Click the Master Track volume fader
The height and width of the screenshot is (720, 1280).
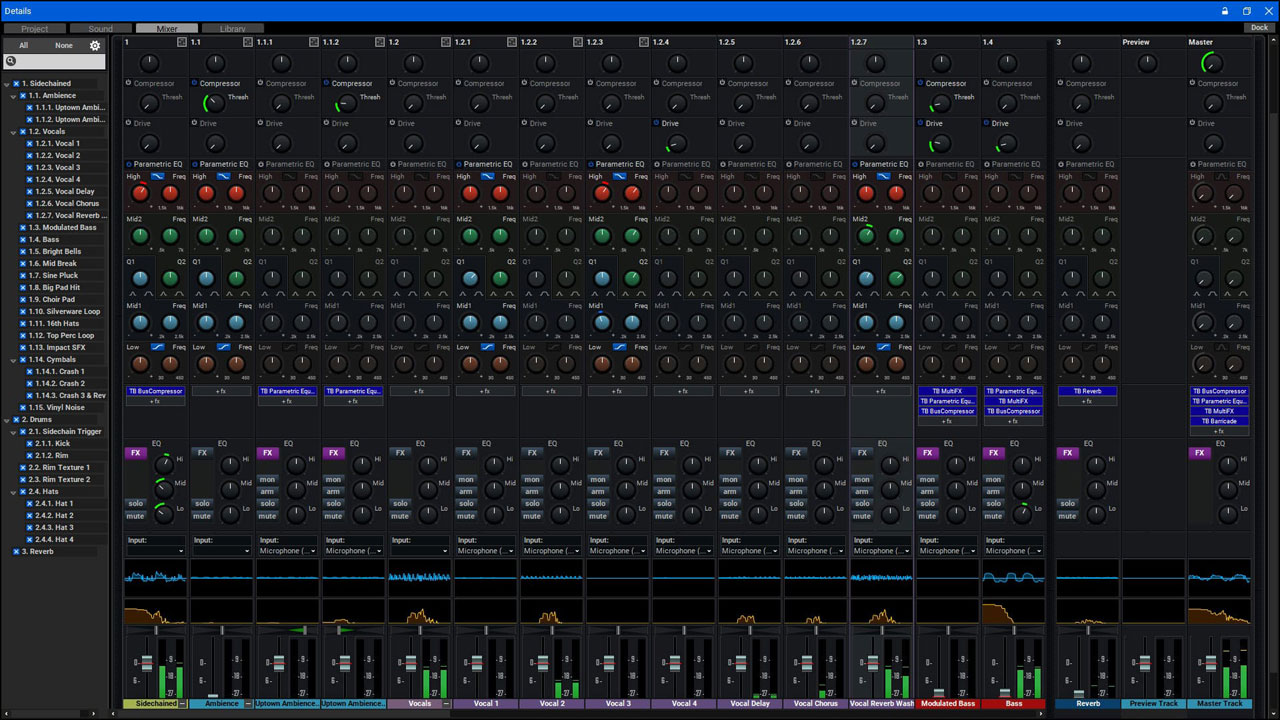click(1210, 664)
